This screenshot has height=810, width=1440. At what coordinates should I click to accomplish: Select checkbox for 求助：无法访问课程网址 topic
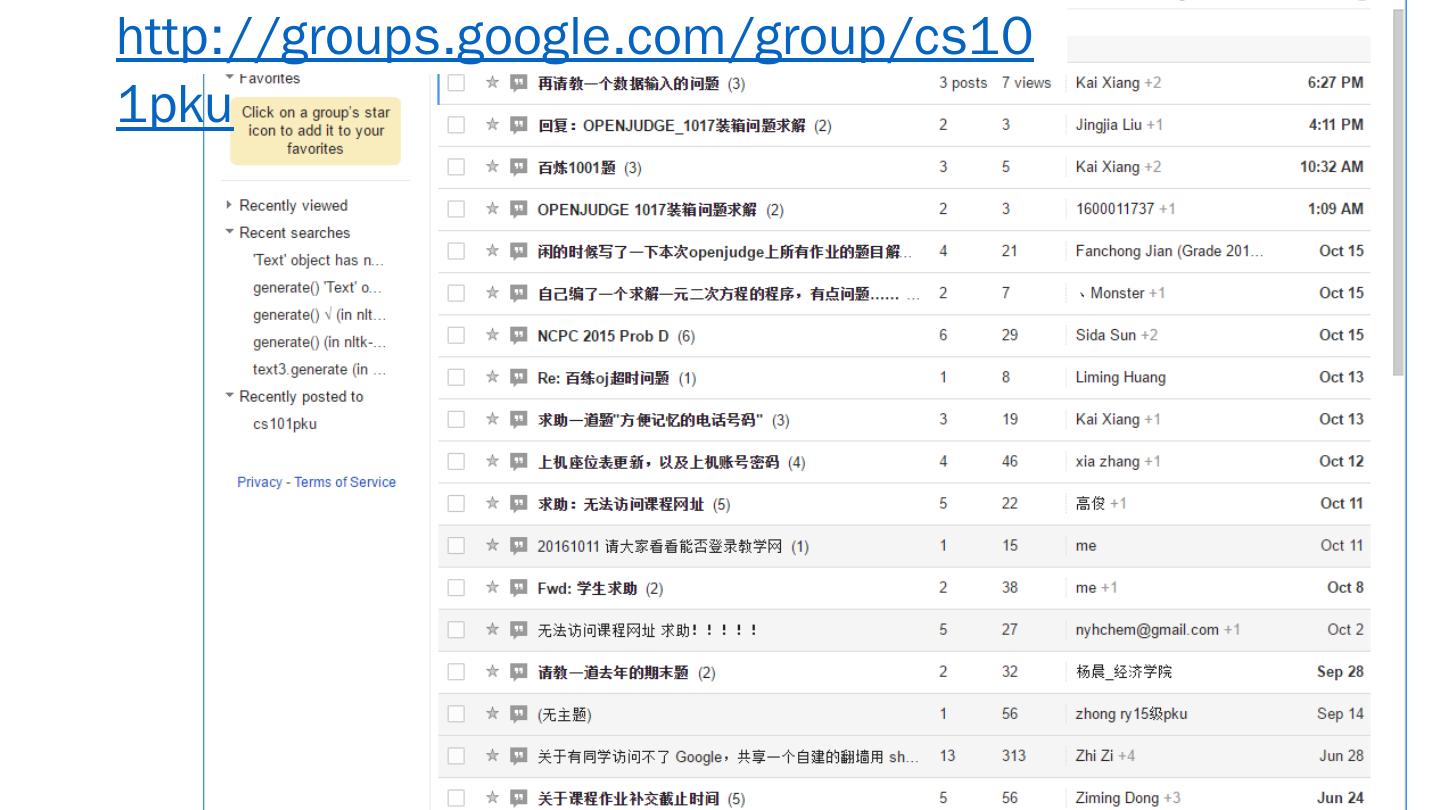[x=456, y=504]
